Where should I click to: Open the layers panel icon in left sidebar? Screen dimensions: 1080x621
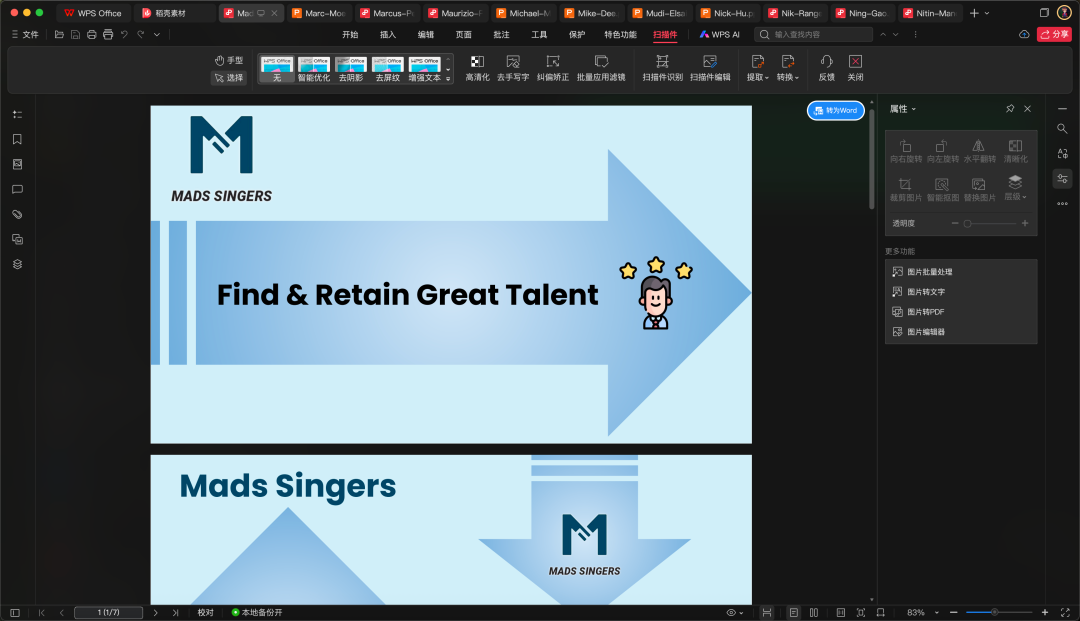(17, 264)
